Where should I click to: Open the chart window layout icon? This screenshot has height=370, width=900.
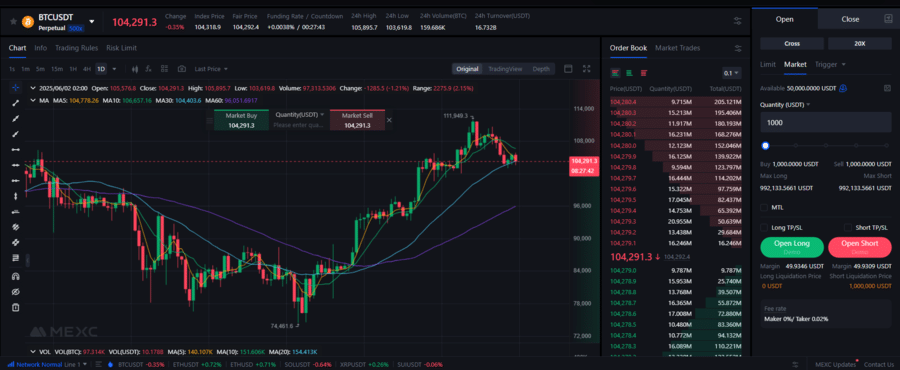(568, 69)
